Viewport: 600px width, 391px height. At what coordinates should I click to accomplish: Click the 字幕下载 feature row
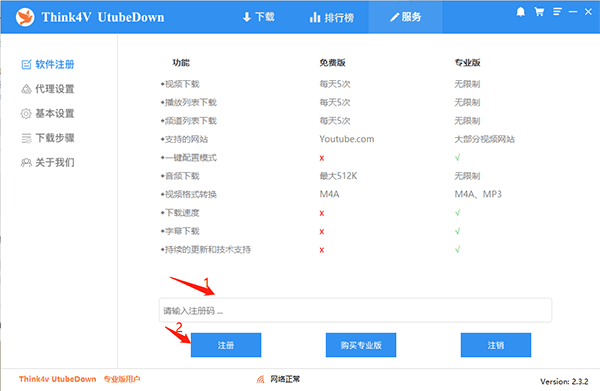(180, 231)
